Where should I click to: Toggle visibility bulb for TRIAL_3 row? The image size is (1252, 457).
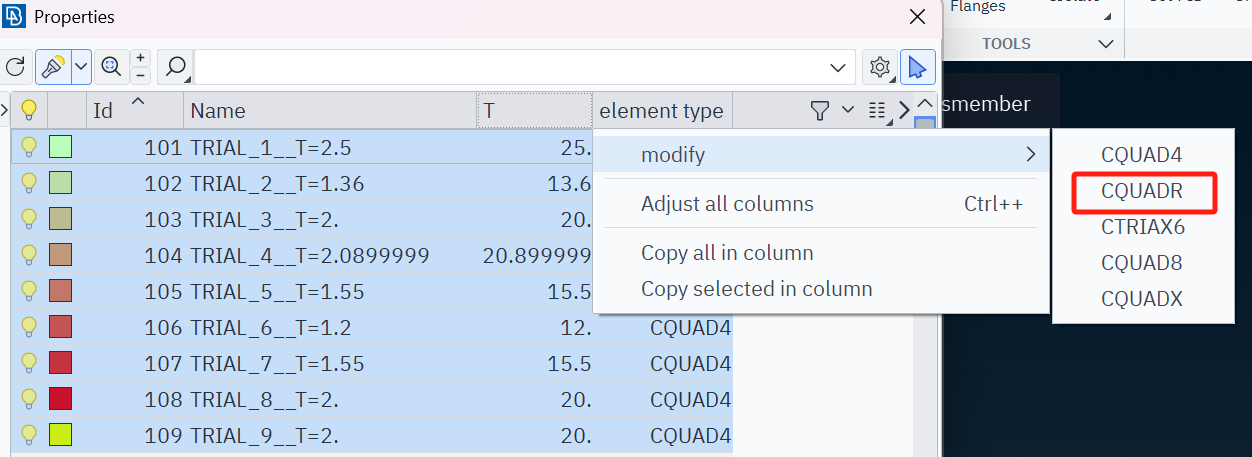[29, 219]
